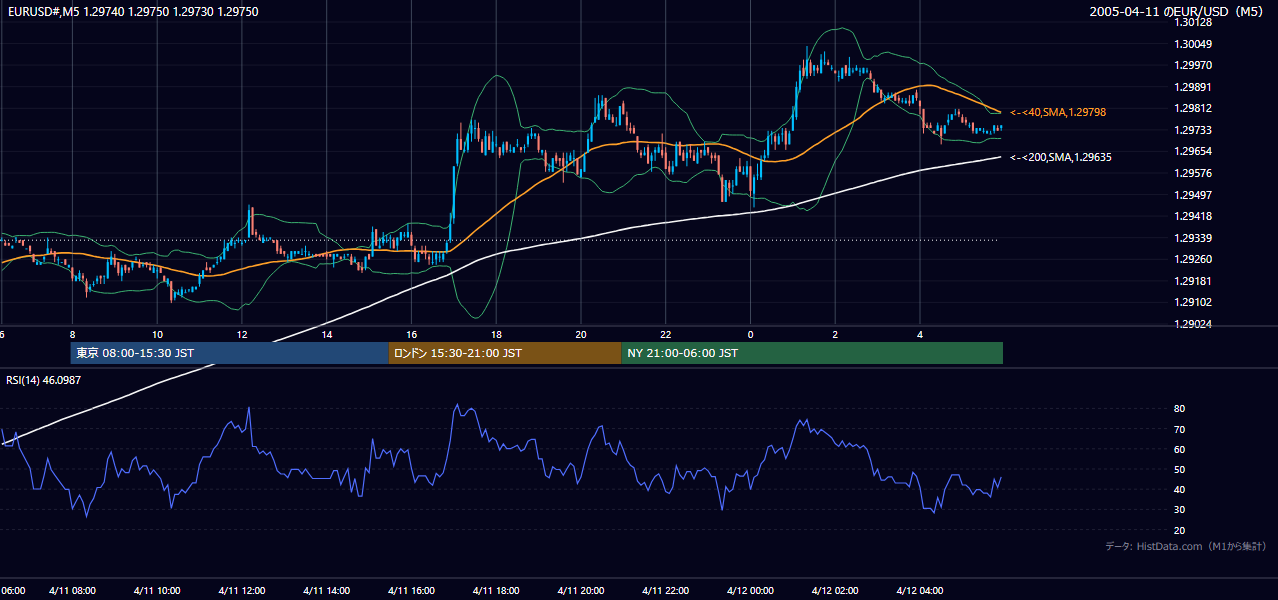Click hour tick 16 under price chart
This screenshot has width=1278, height=600.
(412, 334)
